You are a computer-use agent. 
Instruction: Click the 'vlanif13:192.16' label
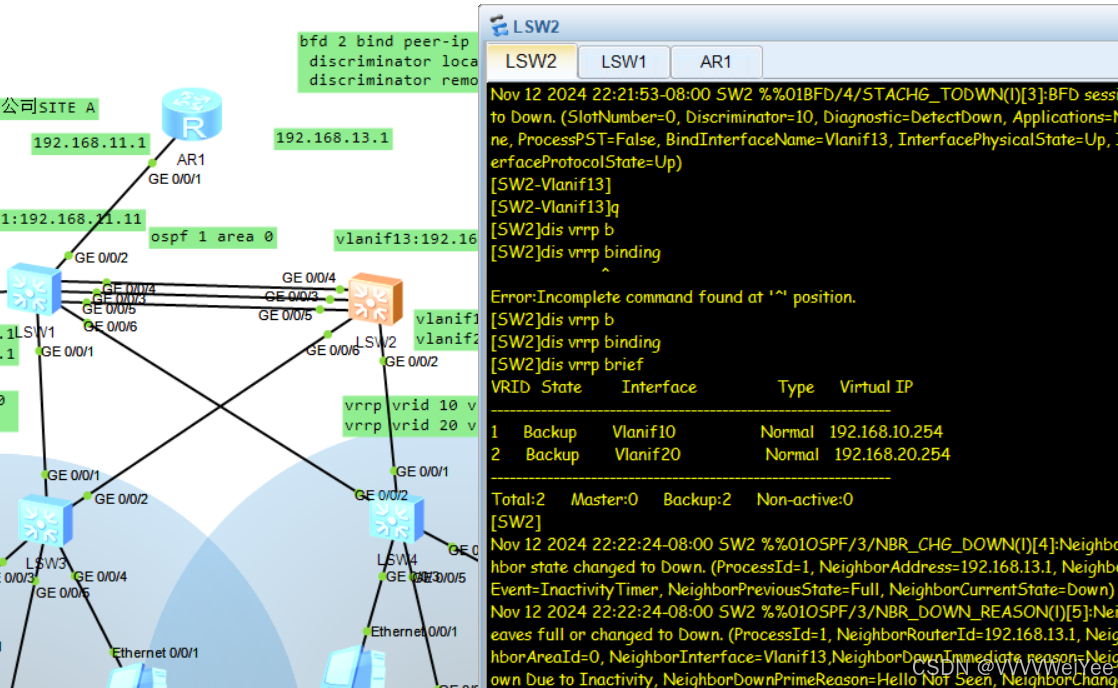point(406,239)
